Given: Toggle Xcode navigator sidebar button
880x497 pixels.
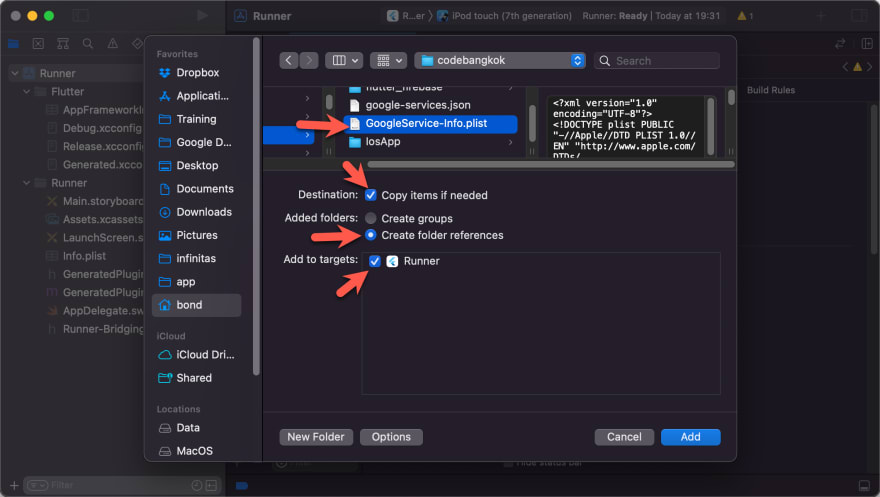Looking at the screenshot, I should [81, 16].
